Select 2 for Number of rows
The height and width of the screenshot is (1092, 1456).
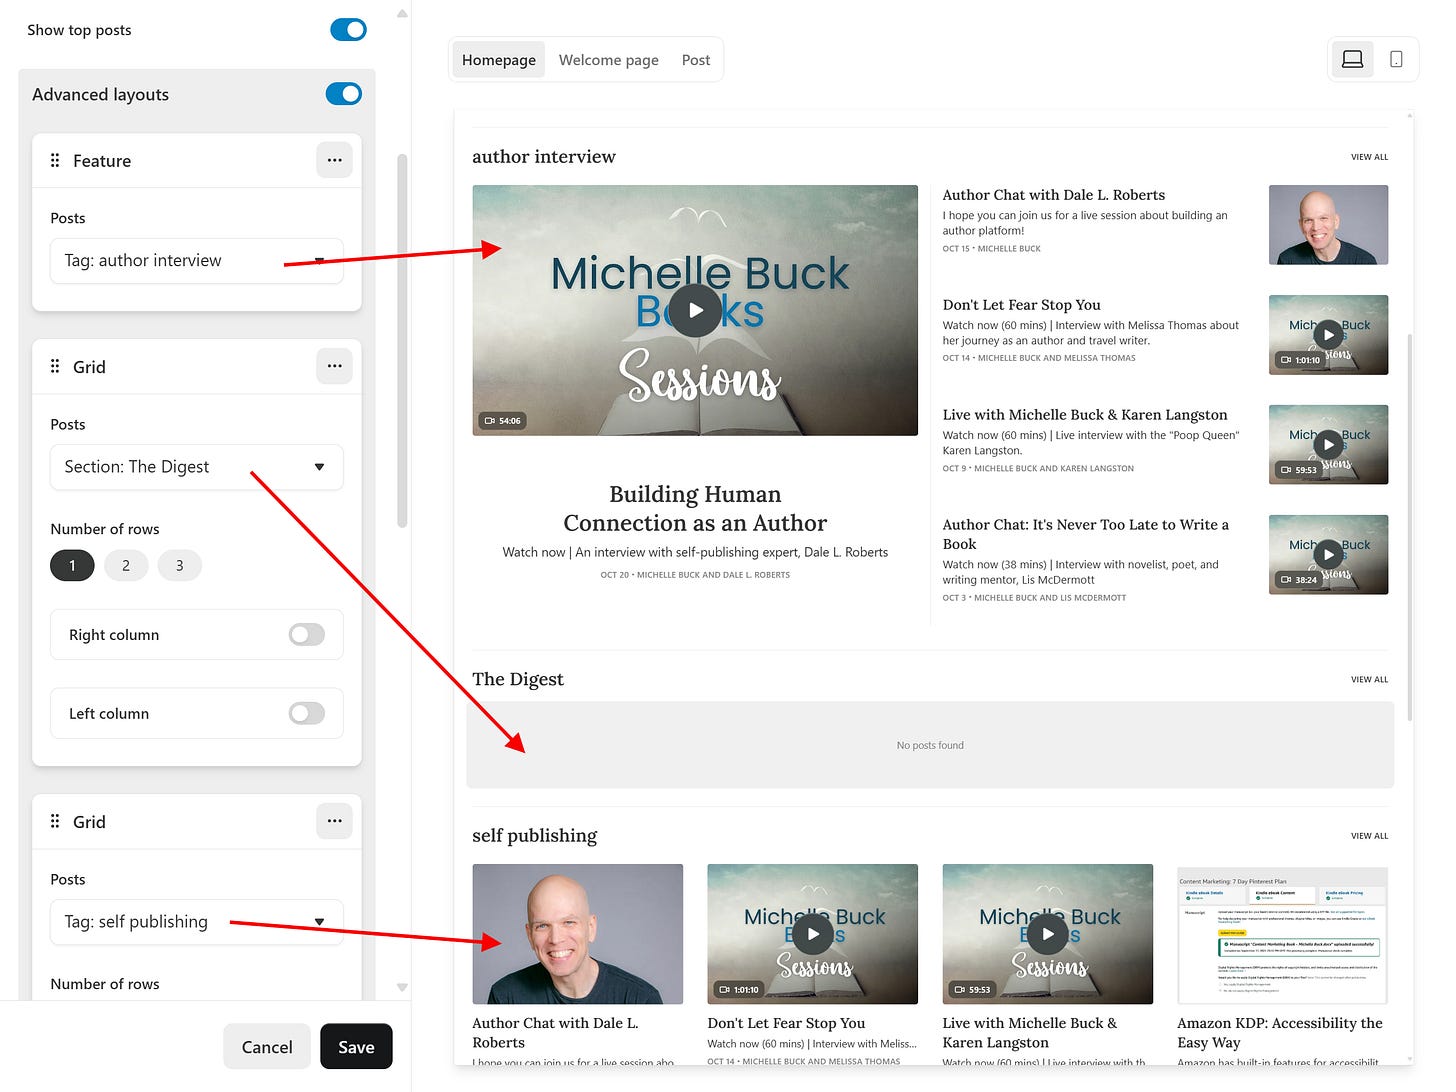pos(126,565)
